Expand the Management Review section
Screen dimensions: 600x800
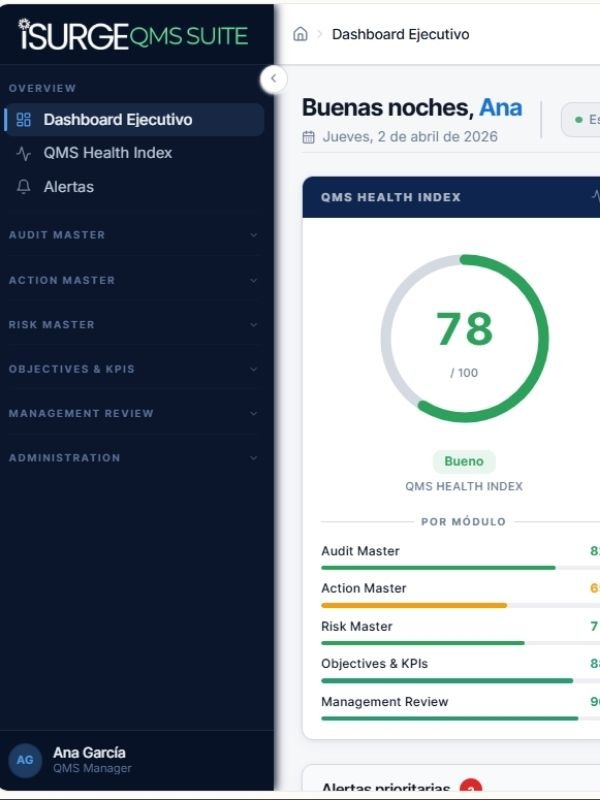tap(133, 413)
